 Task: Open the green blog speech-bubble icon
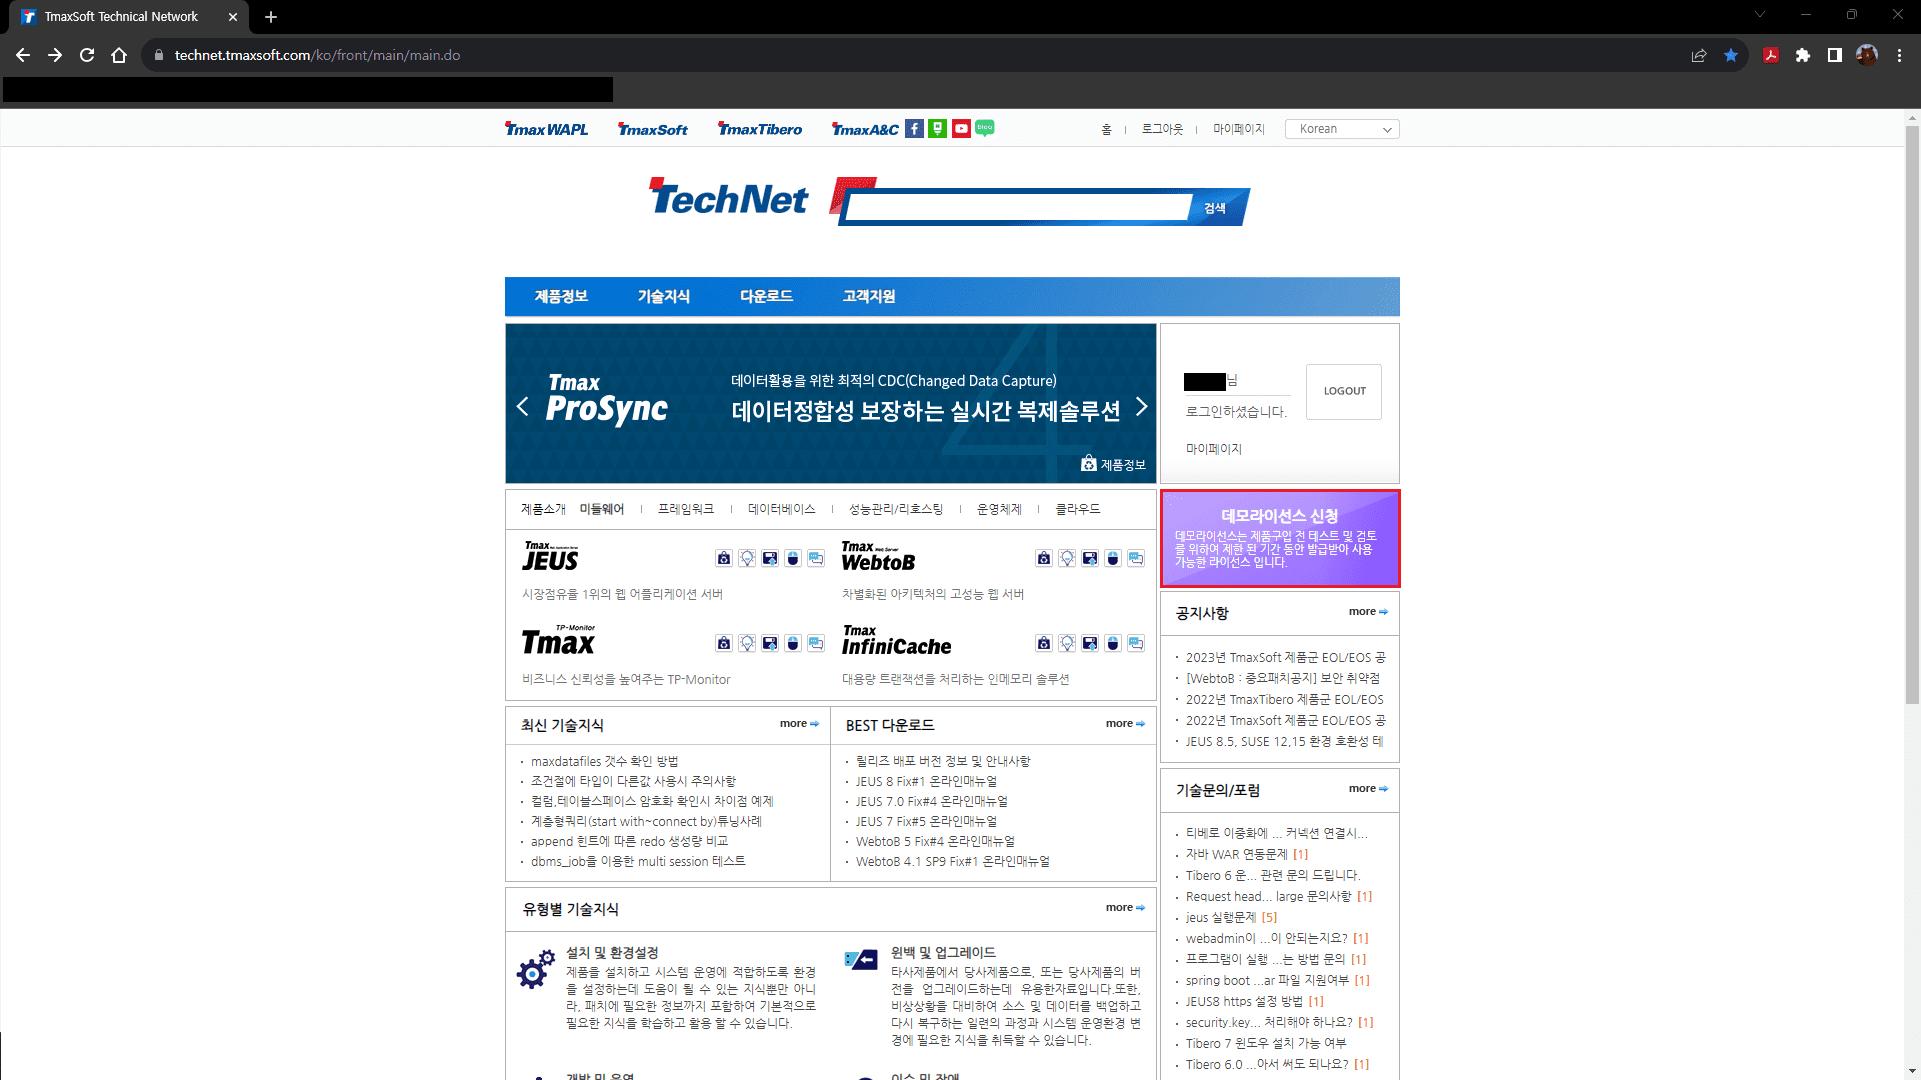[985, 128]
